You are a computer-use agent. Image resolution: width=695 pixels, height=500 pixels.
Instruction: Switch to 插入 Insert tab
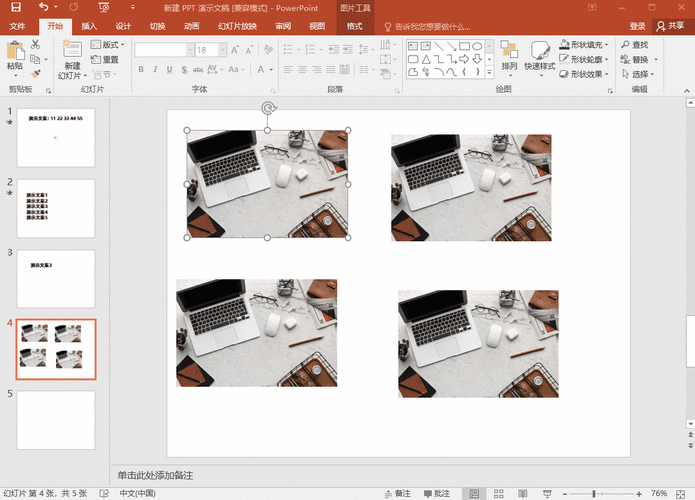click(89, 26)
